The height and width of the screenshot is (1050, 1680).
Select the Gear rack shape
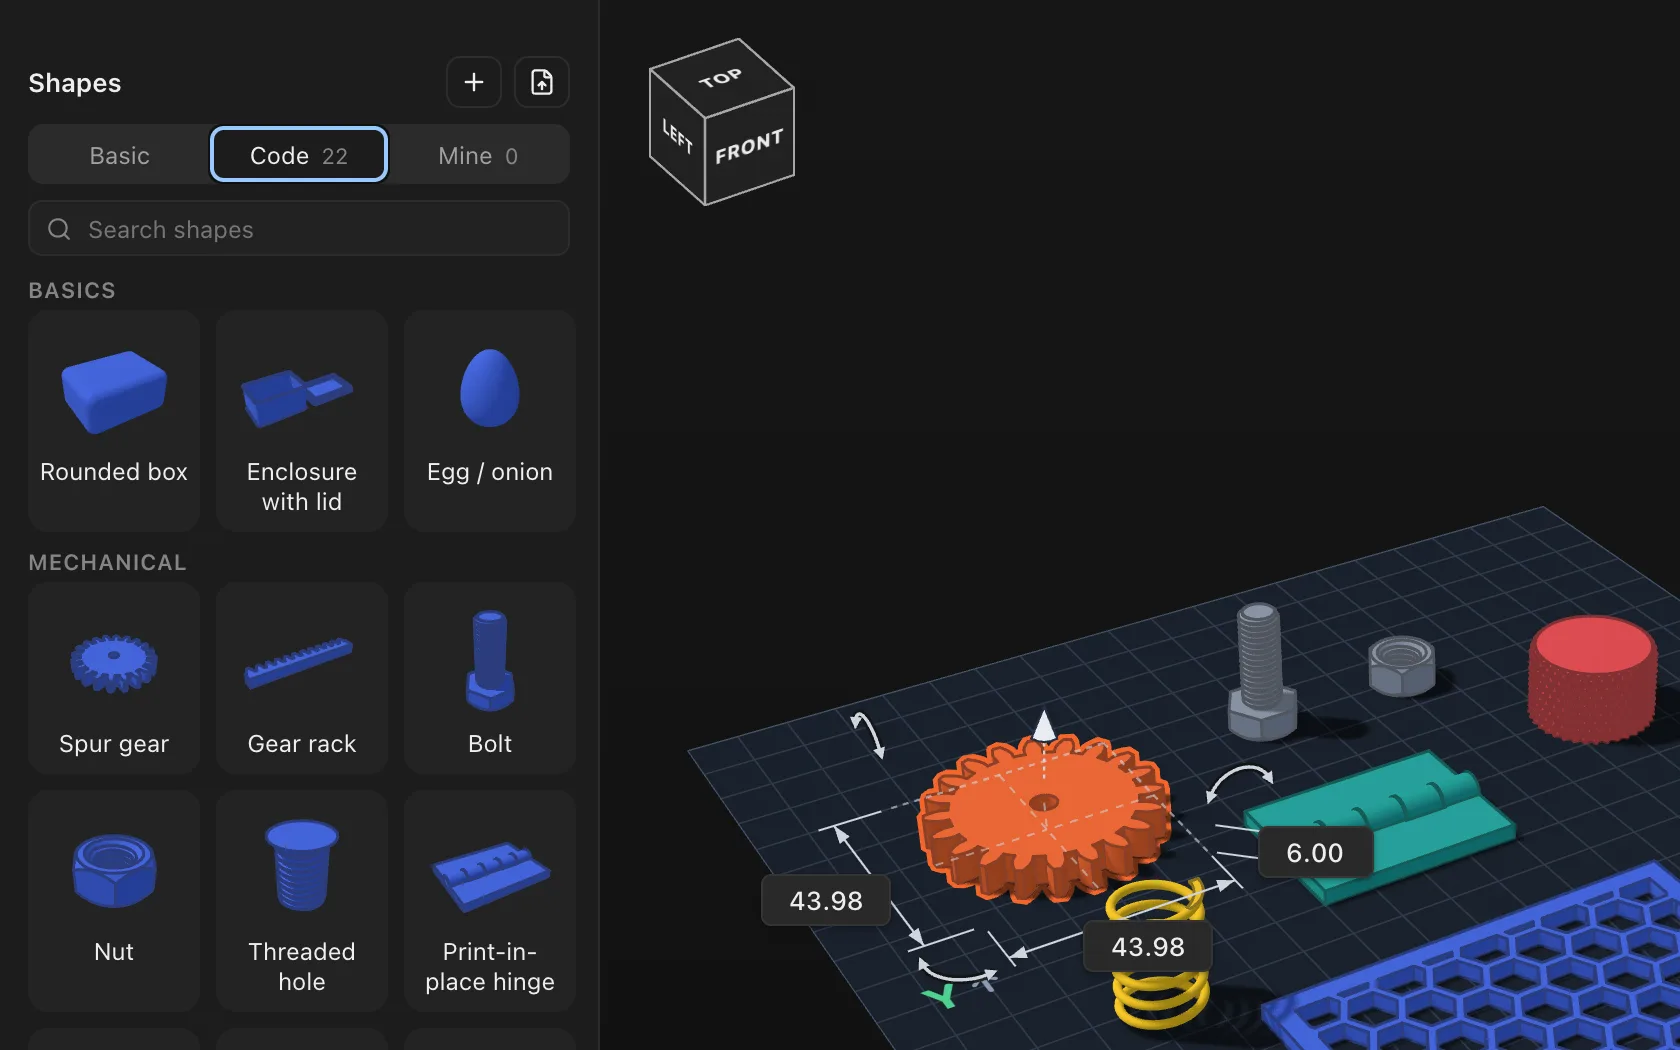[302, 678]
